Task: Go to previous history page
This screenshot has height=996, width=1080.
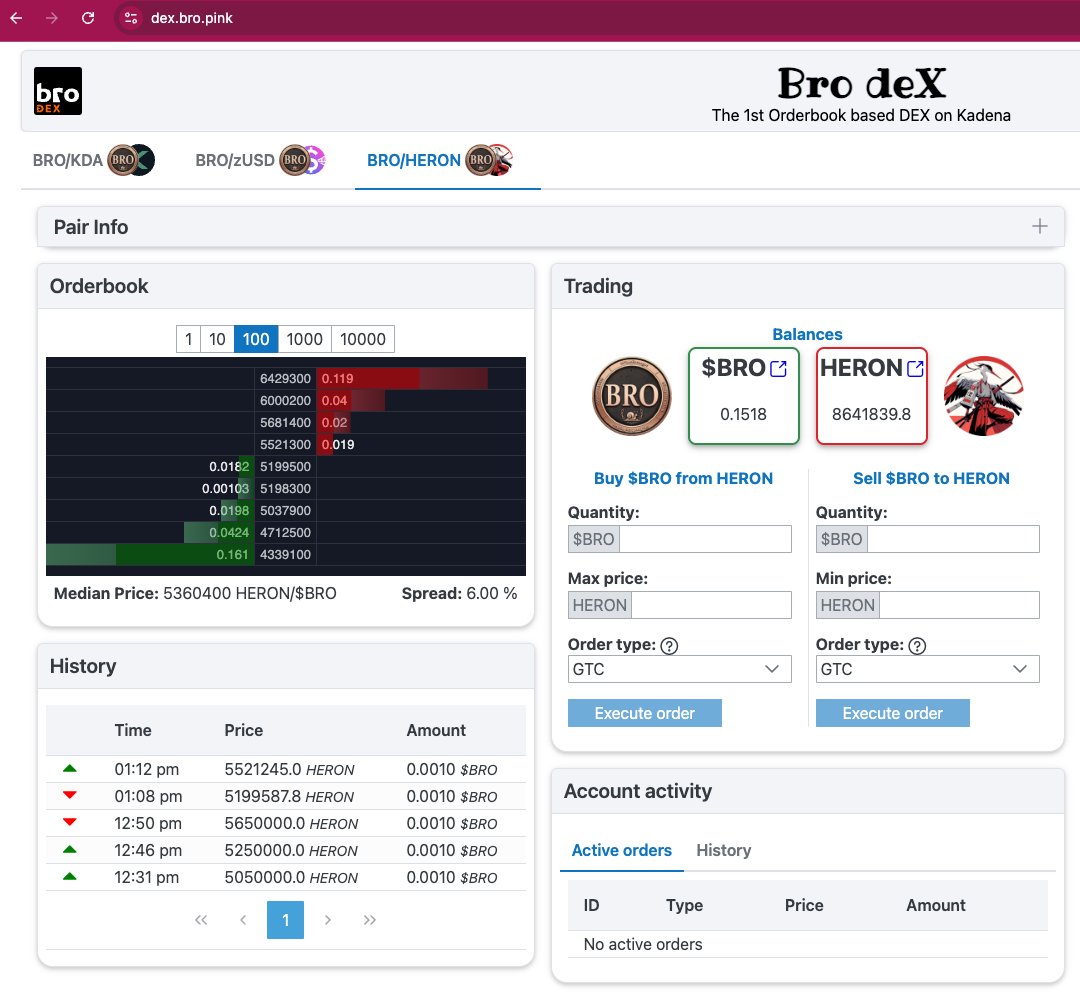Action: point(243,920)
